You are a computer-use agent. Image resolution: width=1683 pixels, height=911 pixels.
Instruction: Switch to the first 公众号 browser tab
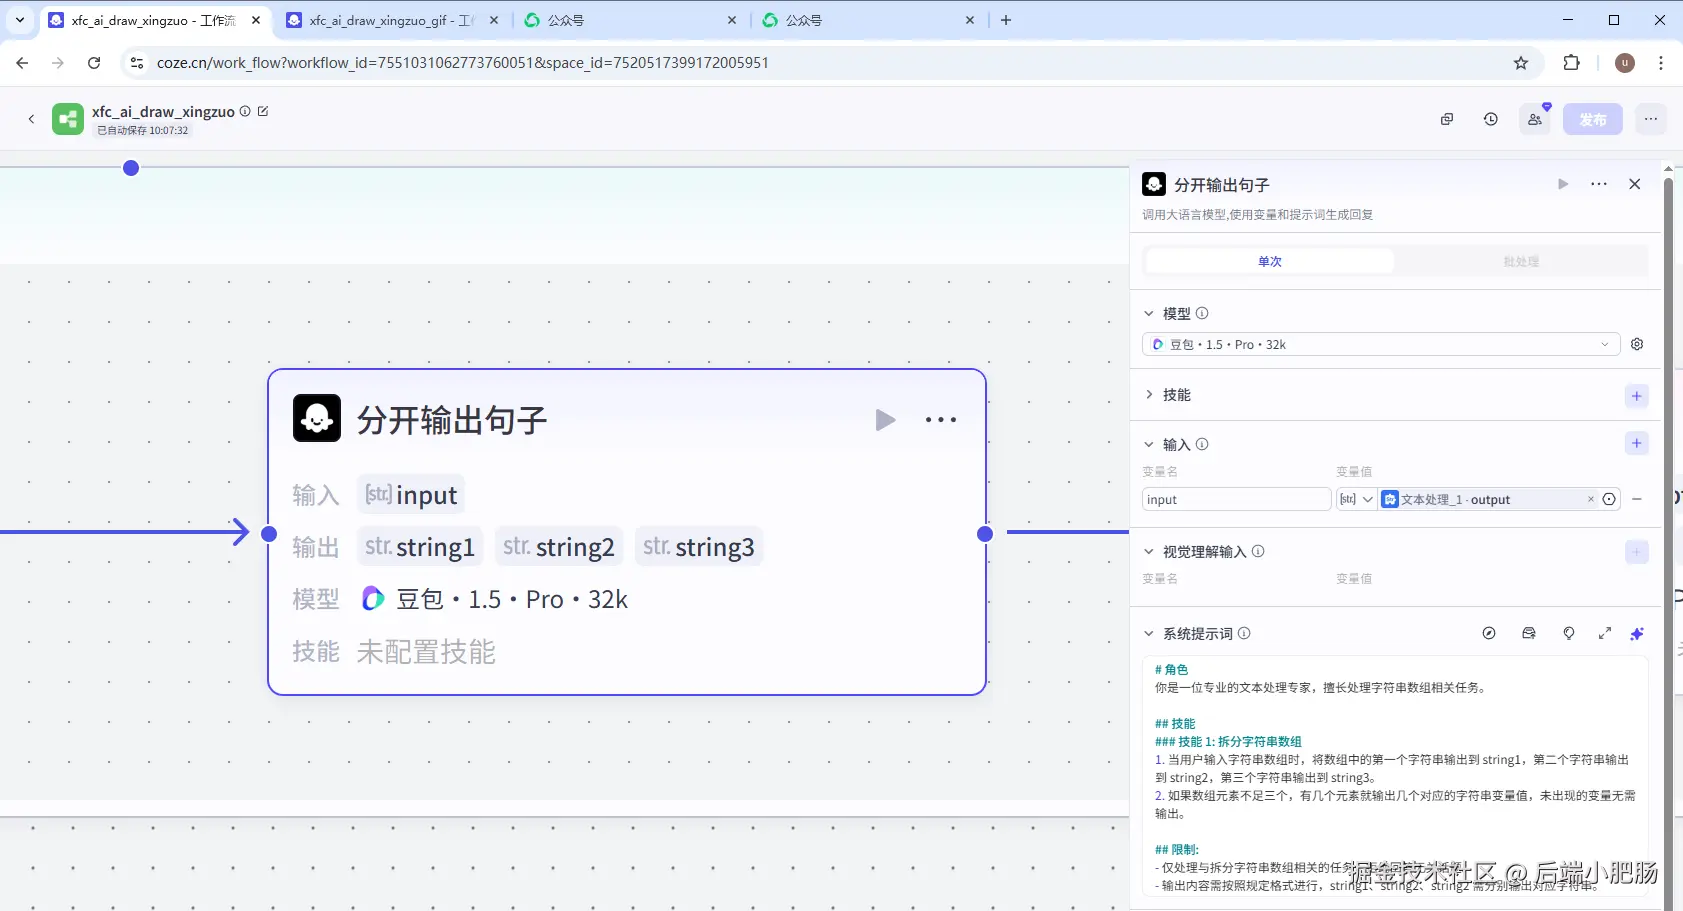click(x=632, y=20)
